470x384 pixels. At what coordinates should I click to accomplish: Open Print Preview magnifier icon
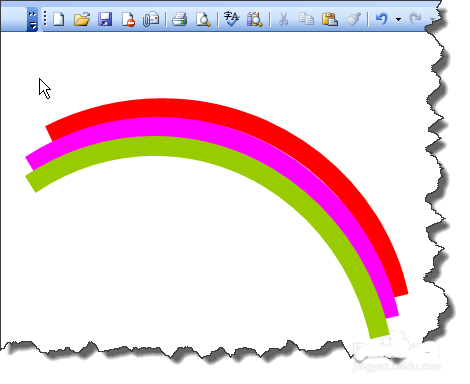(x=203, y=19)
